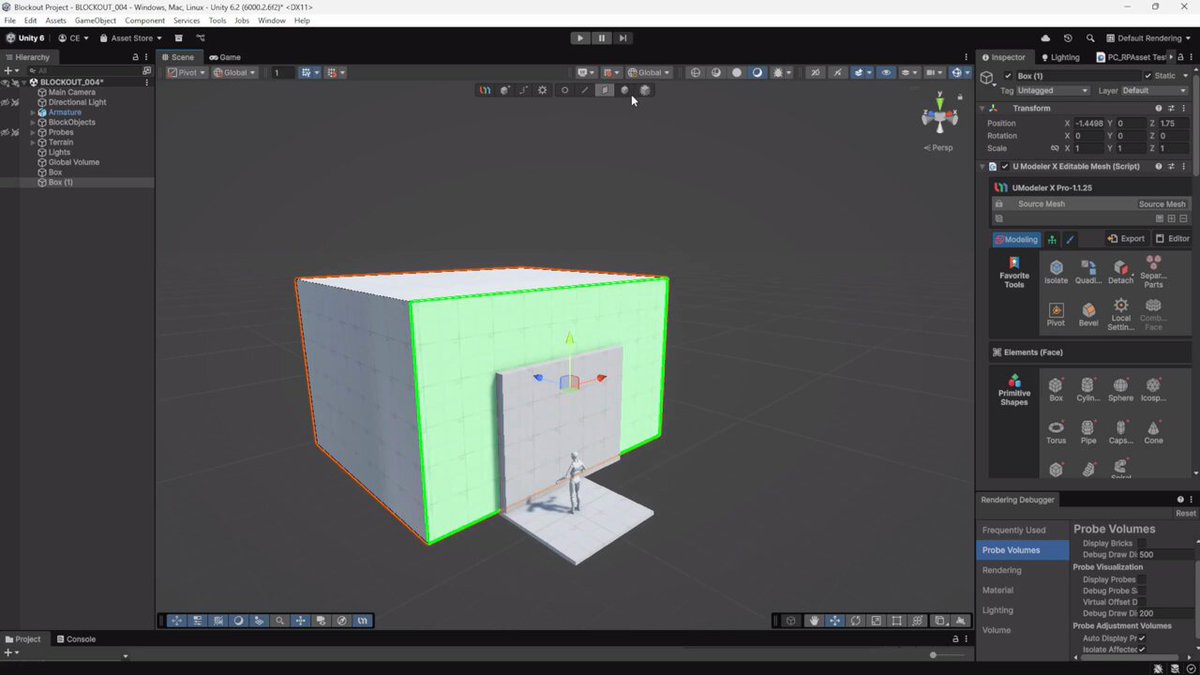This screenshot has height=675, width=1200.
Task: Open Local Settings tool
Action: tap(1121, 314)
